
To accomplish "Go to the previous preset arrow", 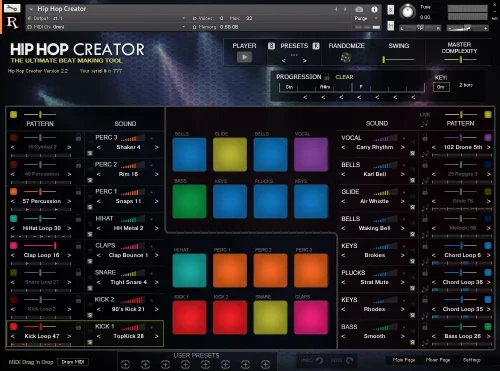I will [x=284, y=61].
